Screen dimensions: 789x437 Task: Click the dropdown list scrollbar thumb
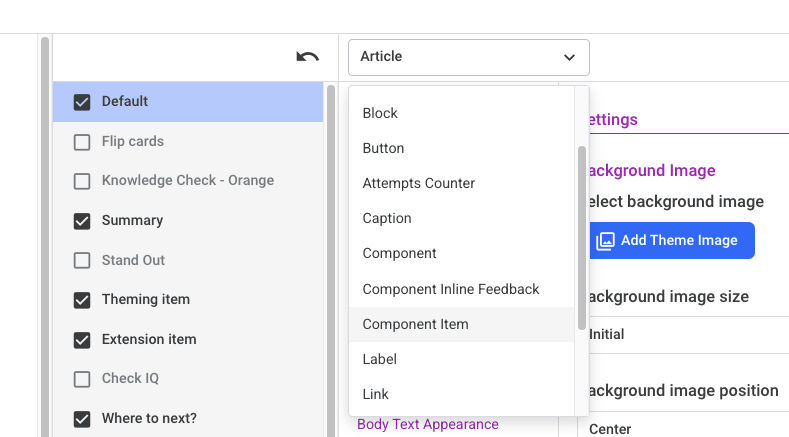pos(582,238)
